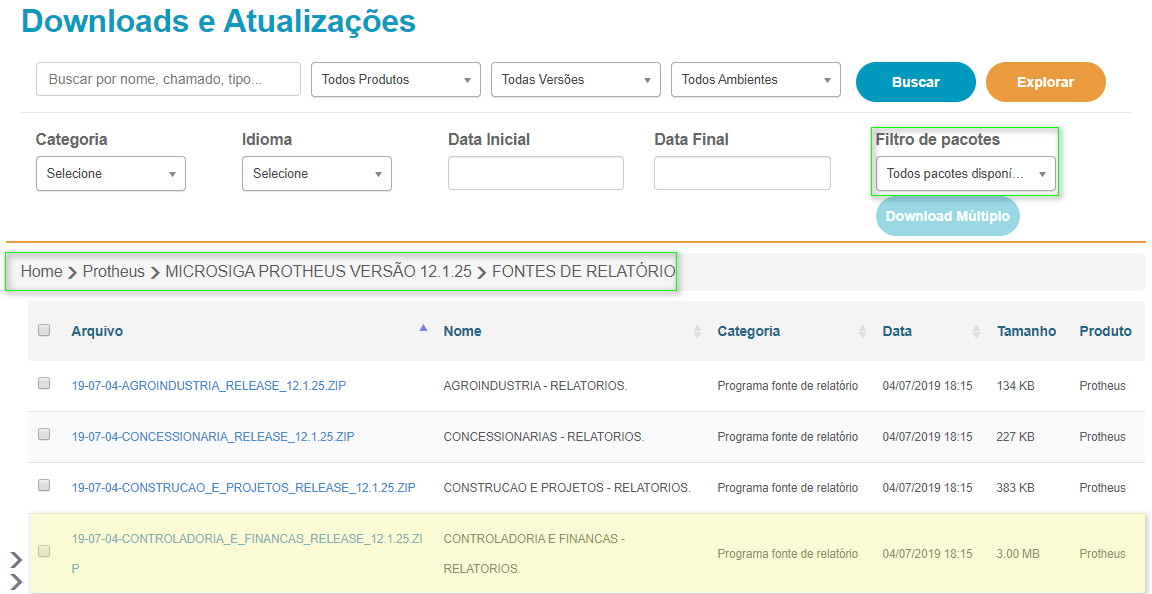Open FONTES DE RELATÓRIO breadcrumb
1152x594 pixels.
(583, 272)
